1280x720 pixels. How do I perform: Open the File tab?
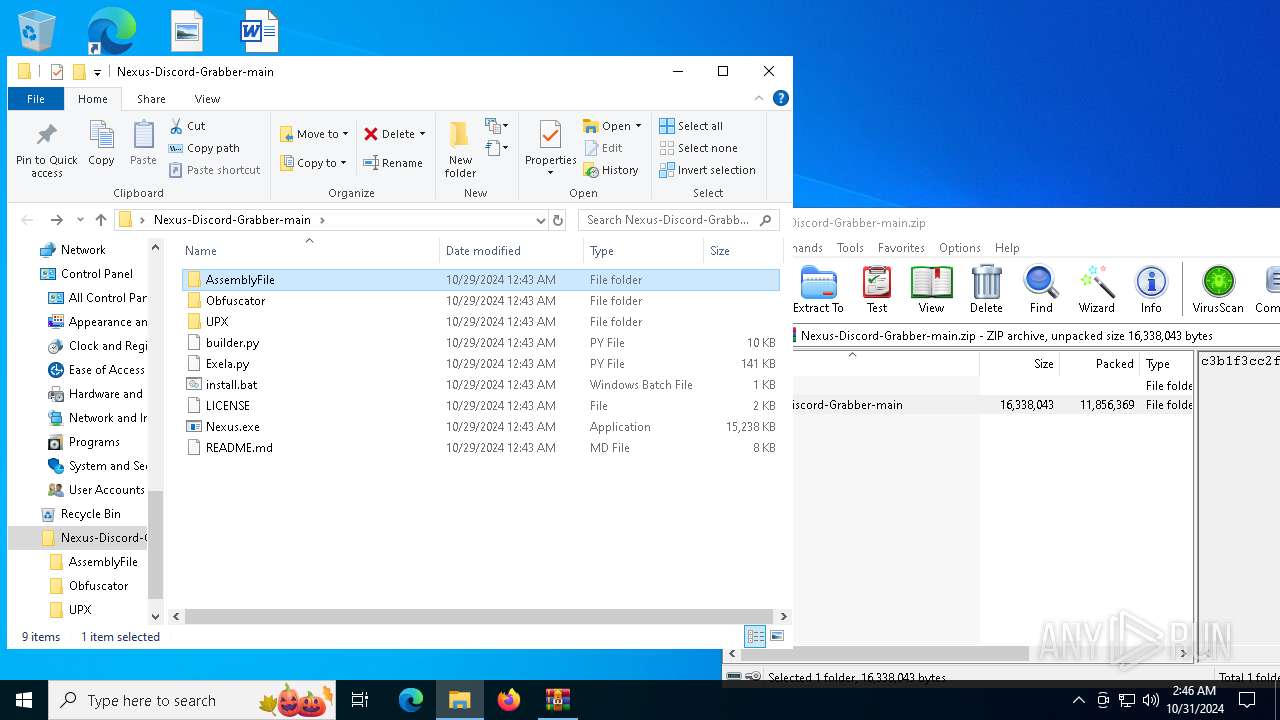tap(36, 99)
